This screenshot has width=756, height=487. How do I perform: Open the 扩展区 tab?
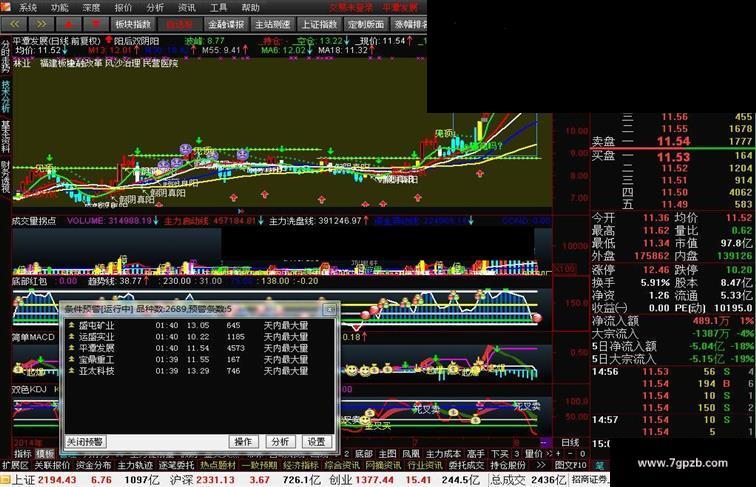point(15,465)
